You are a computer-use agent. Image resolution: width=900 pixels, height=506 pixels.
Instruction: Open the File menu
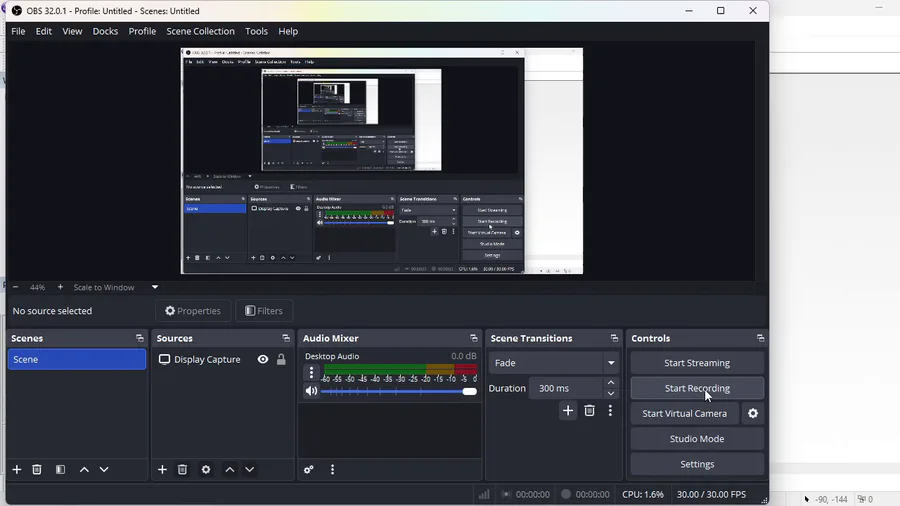click(18, 31)
